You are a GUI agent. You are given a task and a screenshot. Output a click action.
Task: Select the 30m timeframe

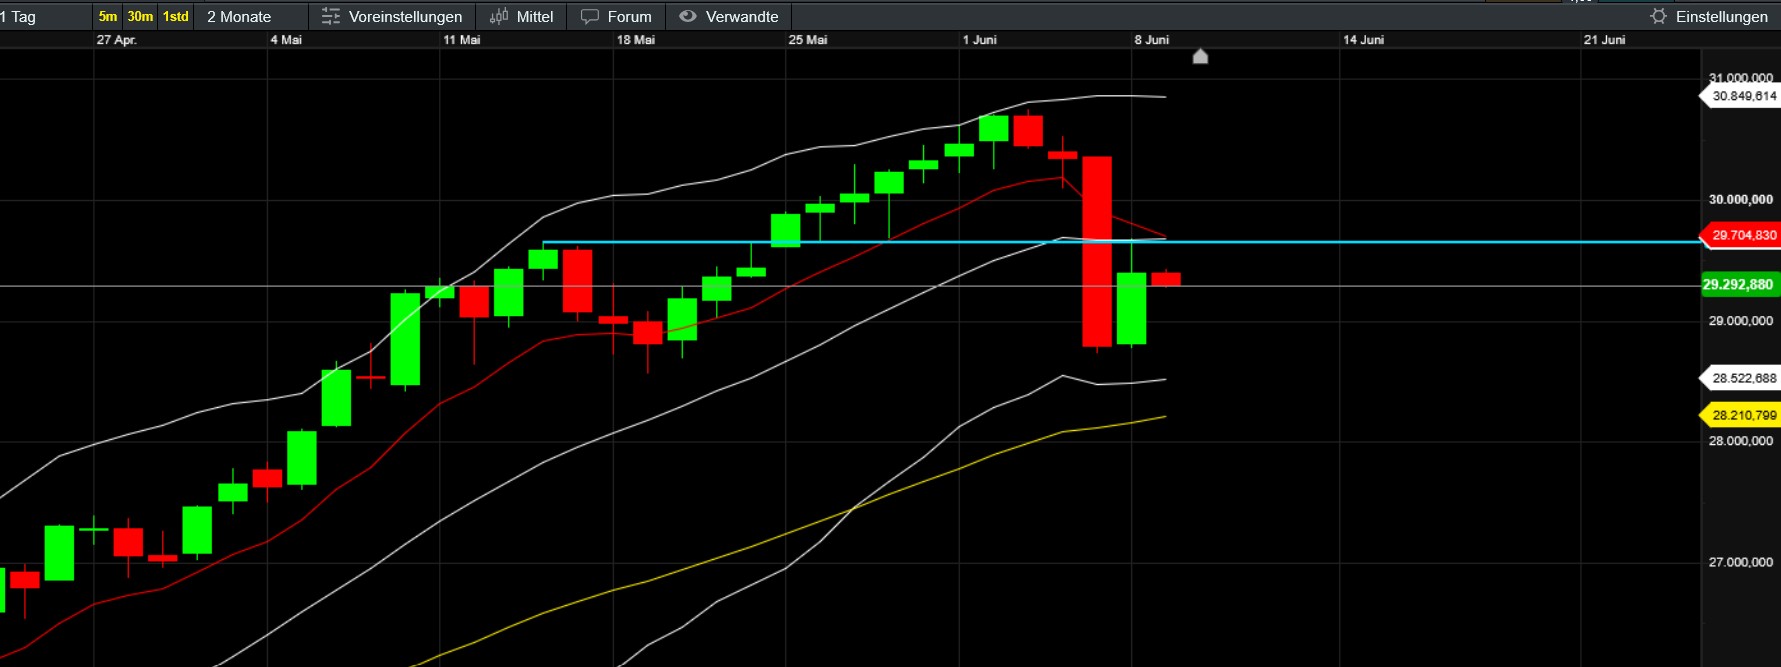click(140, 16)
